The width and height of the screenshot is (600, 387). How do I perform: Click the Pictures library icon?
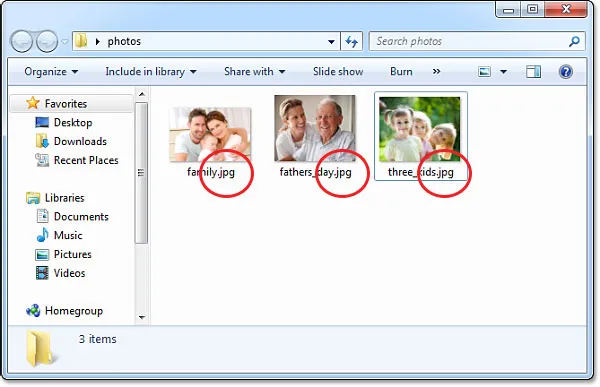click(42, 254)
